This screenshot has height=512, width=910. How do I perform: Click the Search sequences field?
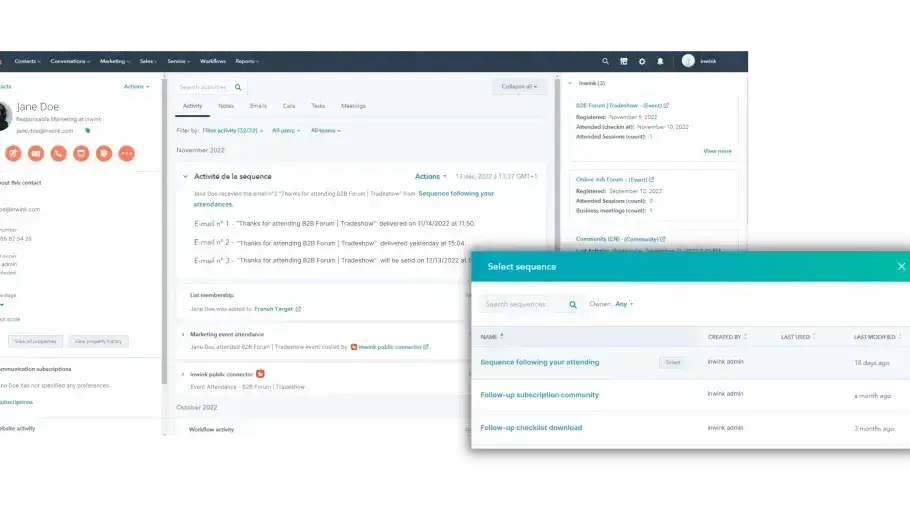point(522,304)
